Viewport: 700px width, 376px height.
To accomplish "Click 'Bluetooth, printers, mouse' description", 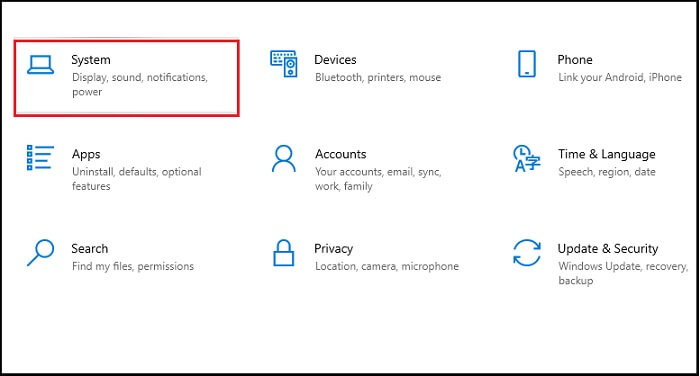I will pos(378,77).
